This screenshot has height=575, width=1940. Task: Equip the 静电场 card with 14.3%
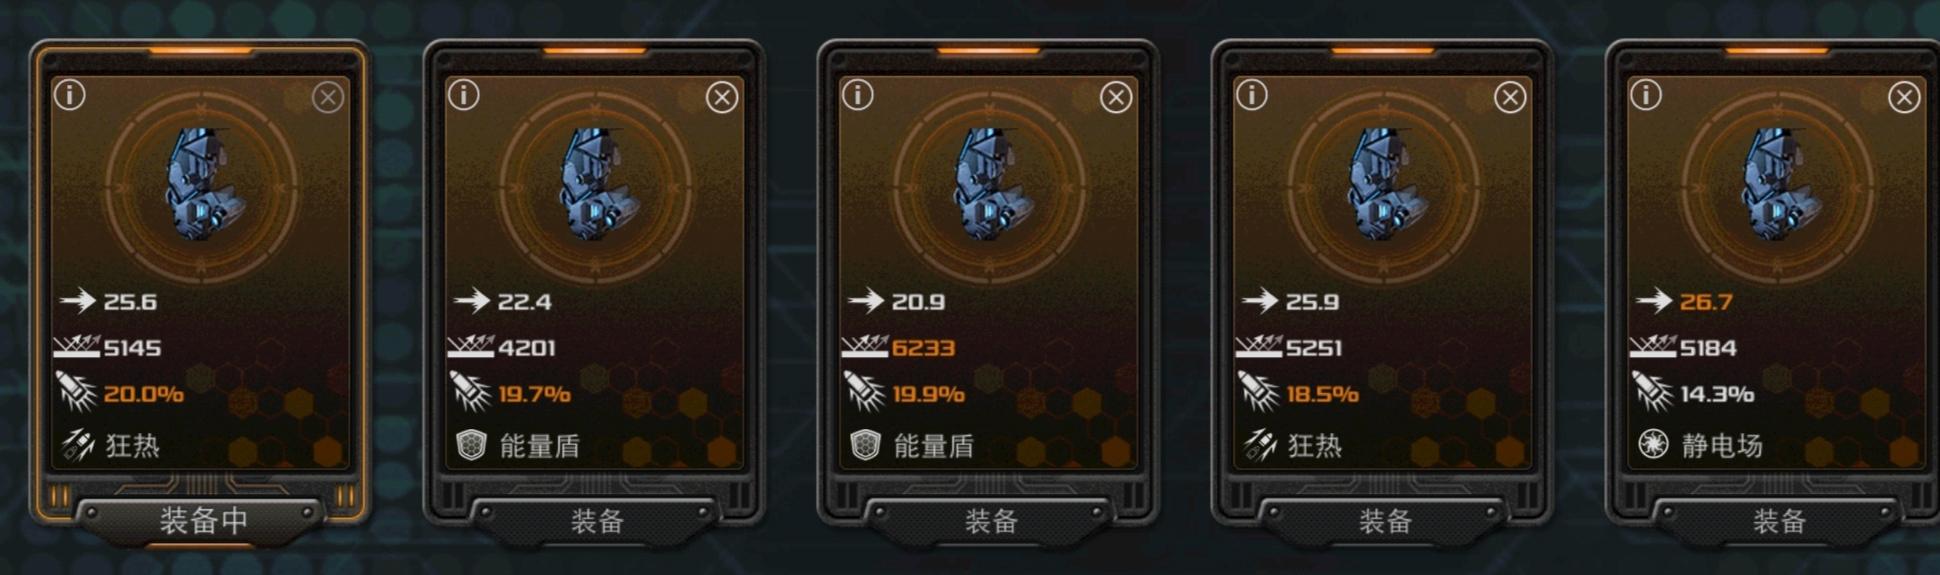[1778, 520]
